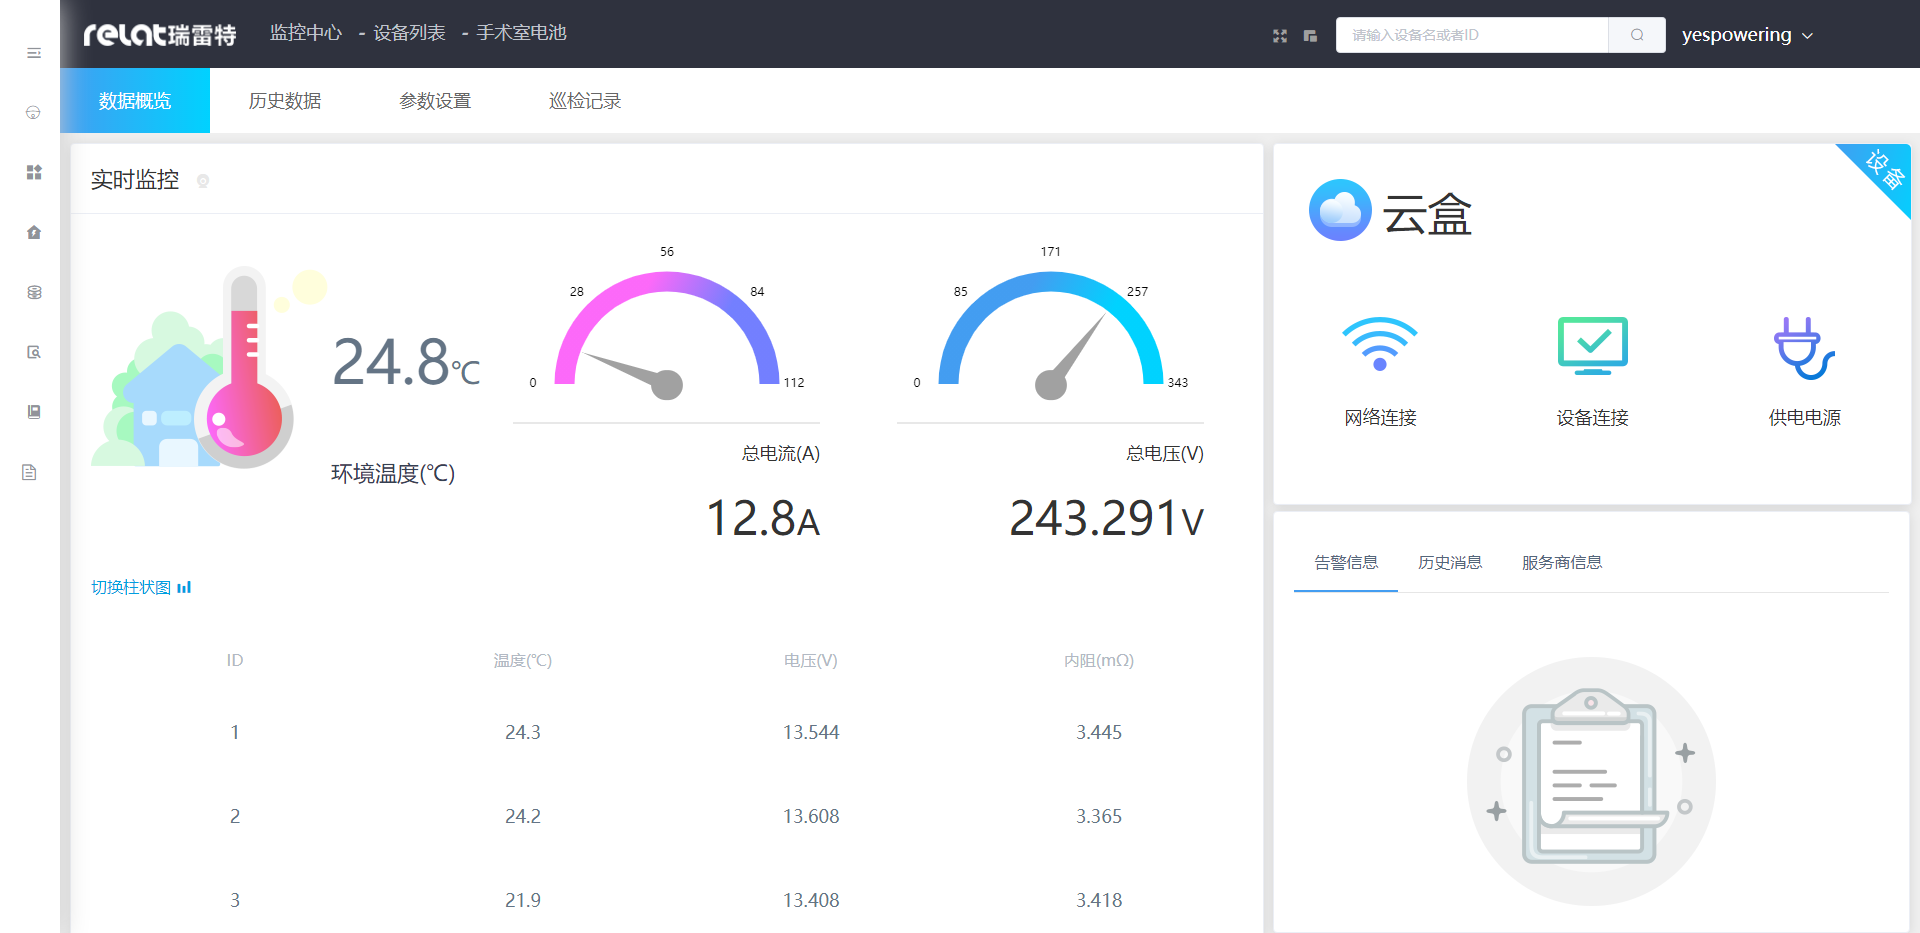Switch to the 历史数据 tab
This screenshot has width=1920, height=933.
285,101
